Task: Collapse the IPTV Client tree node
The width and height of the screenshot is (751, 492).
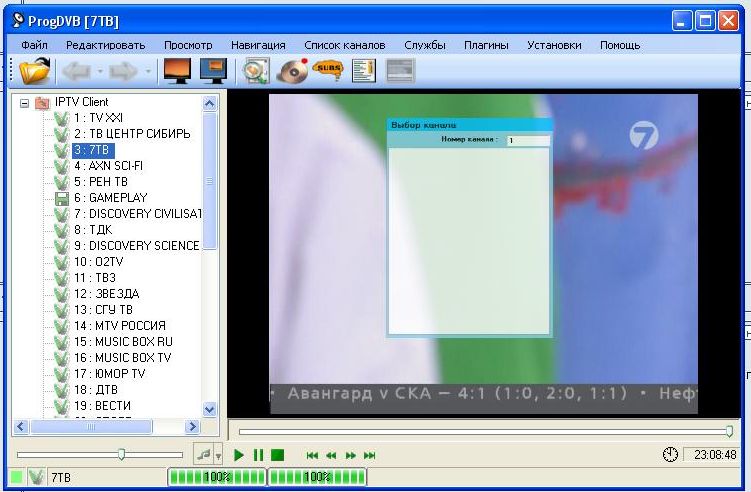Action: (24, 103)
